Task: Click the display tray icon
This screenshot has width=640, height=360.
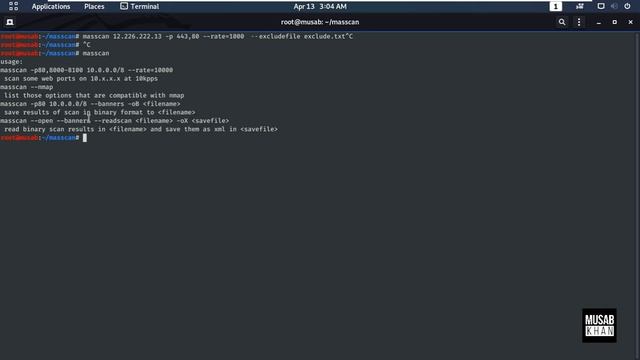Action: [601, 6]
